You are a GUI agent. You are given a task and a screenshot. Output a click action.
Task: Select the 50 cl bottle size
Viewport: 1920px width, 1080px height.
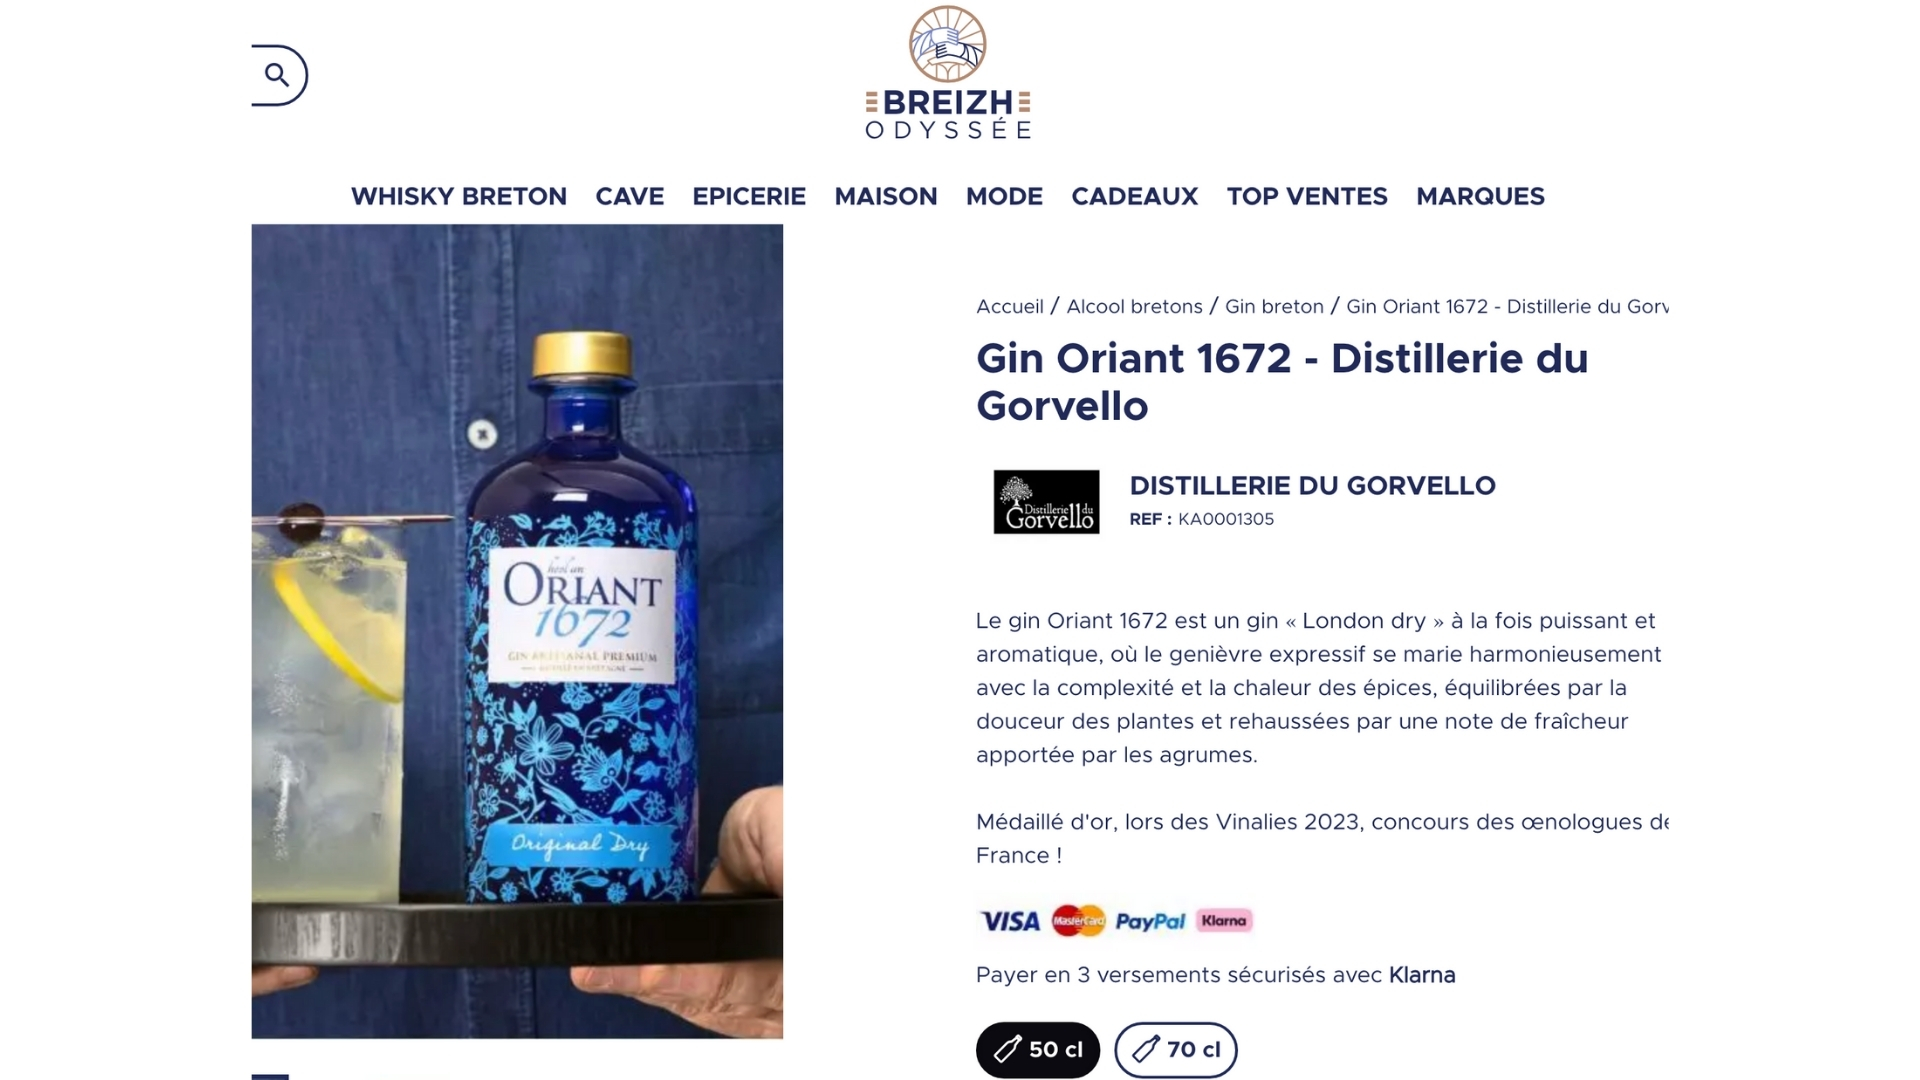tap(1038, 1050)
